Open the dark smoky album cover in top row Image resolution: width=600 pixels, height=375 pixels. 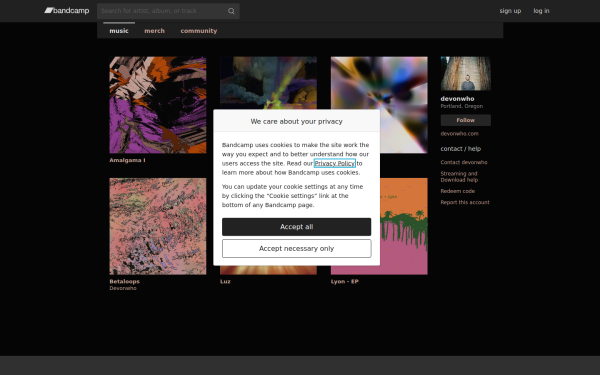click(268, 83)
